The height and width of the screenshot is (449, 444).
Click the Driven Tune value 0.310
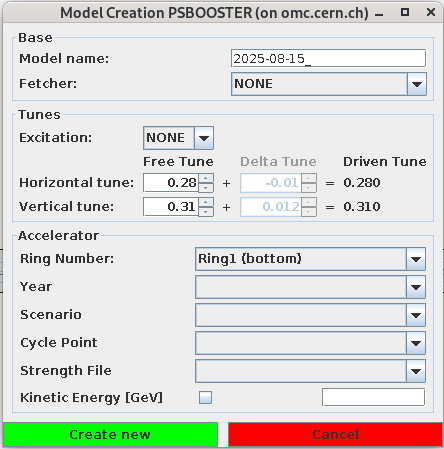pyautogui.click(x=362, y=207)
